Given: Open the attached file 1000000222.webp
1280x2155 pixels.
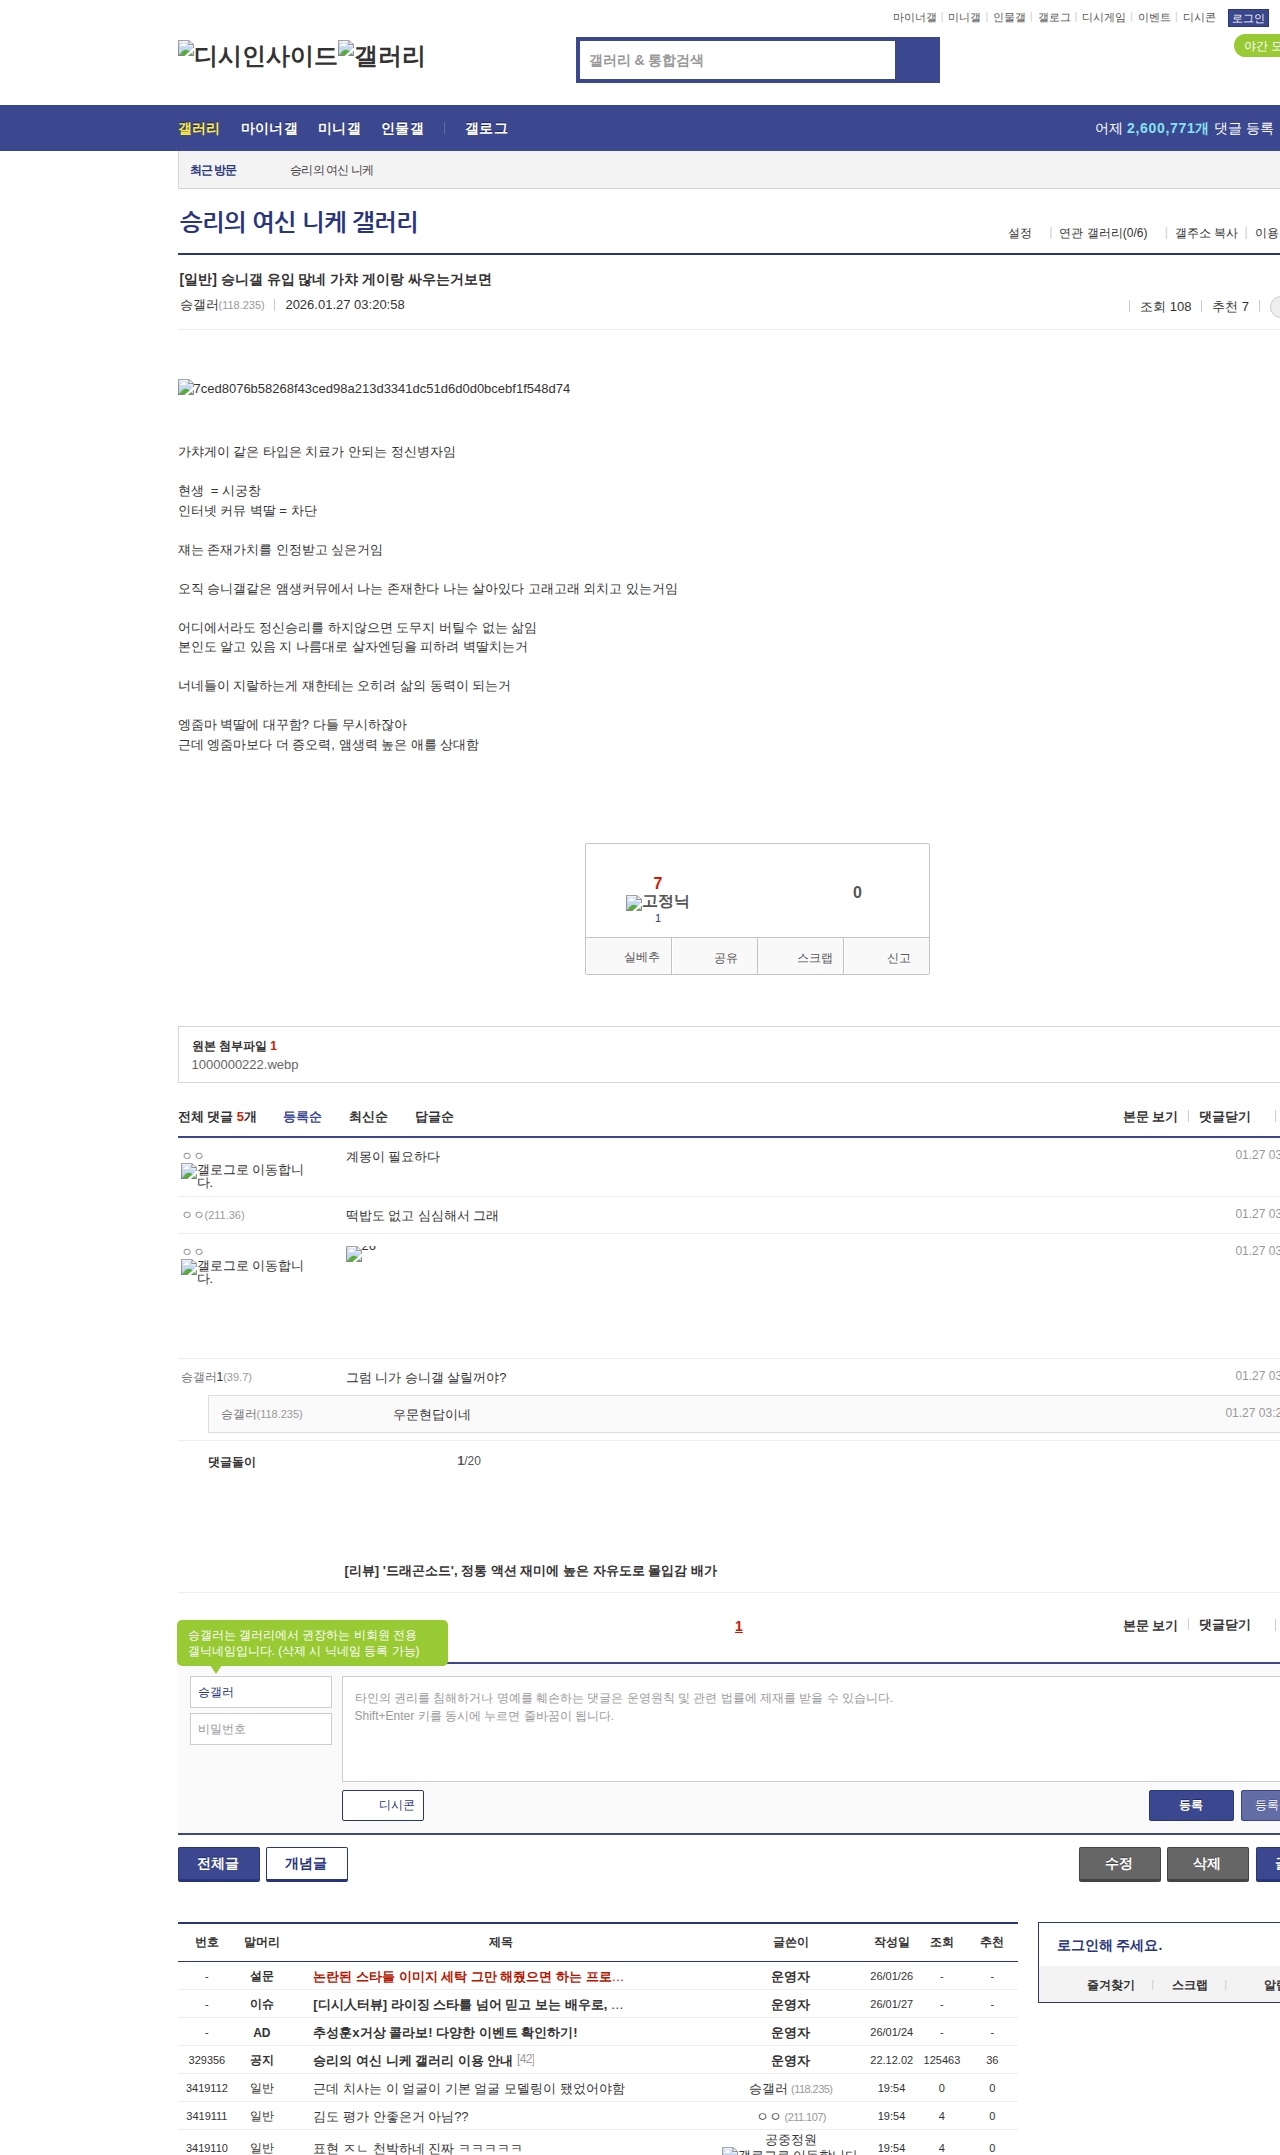Looking at the screenshot, I should [x=245, y=1065].
